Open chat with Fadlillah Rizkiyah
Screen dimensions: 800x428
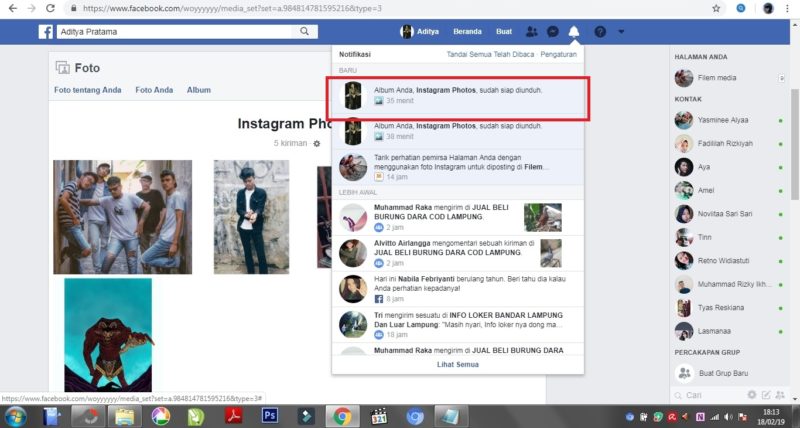point(727,143)
